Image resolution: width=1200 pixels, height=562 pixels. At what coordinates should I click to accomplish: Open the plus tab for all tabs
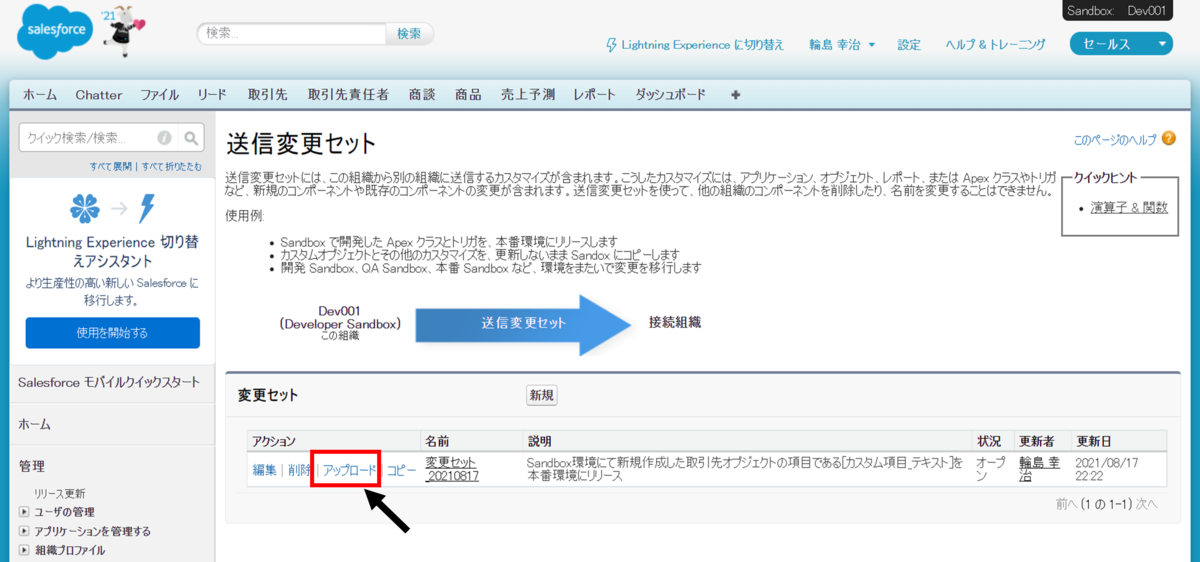[736, 95]
